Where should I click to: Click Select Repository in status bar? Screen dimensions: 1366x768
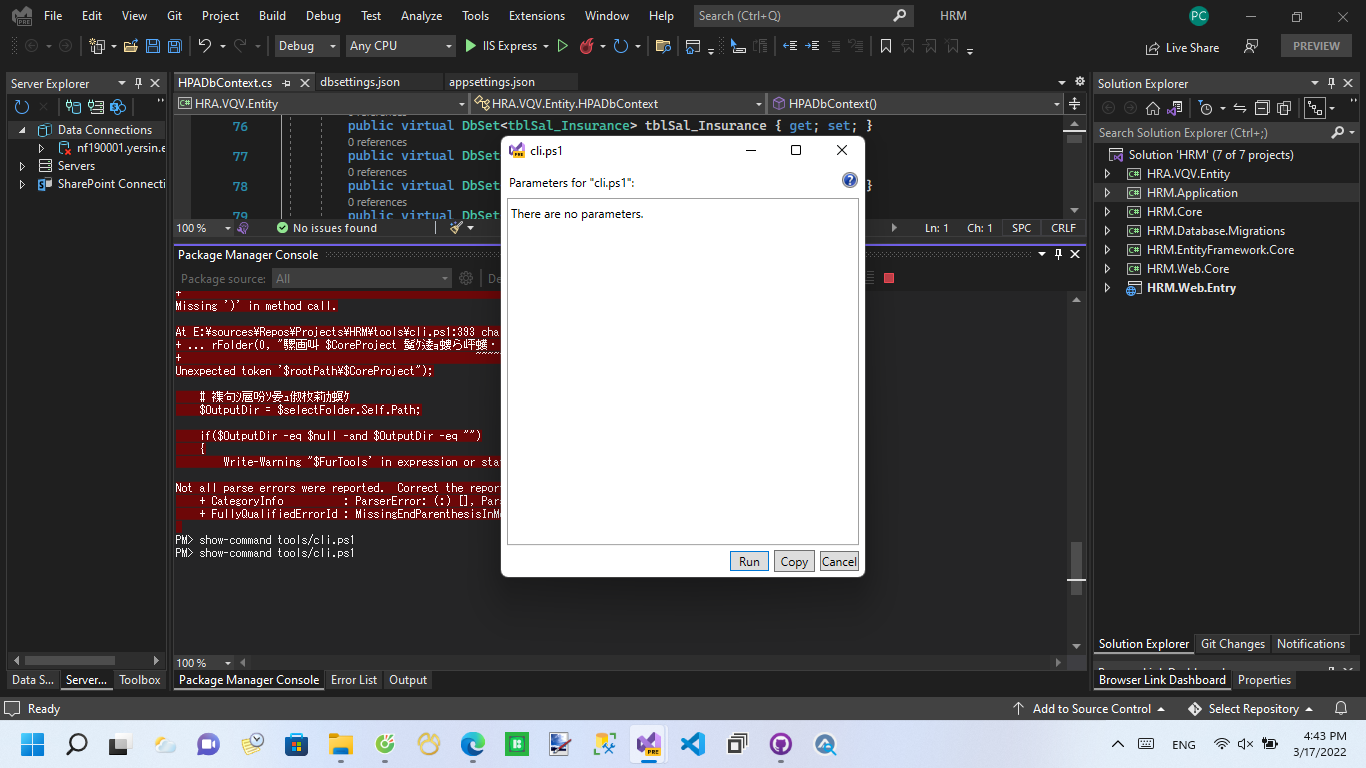point(1253,709)
